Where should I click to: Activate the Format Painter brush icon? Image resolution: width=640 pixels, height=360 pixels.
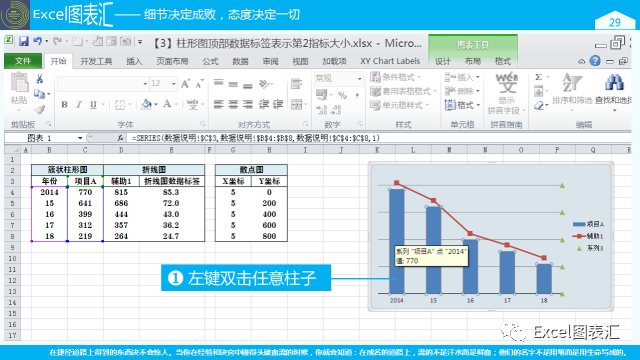[x=40, y=109]
